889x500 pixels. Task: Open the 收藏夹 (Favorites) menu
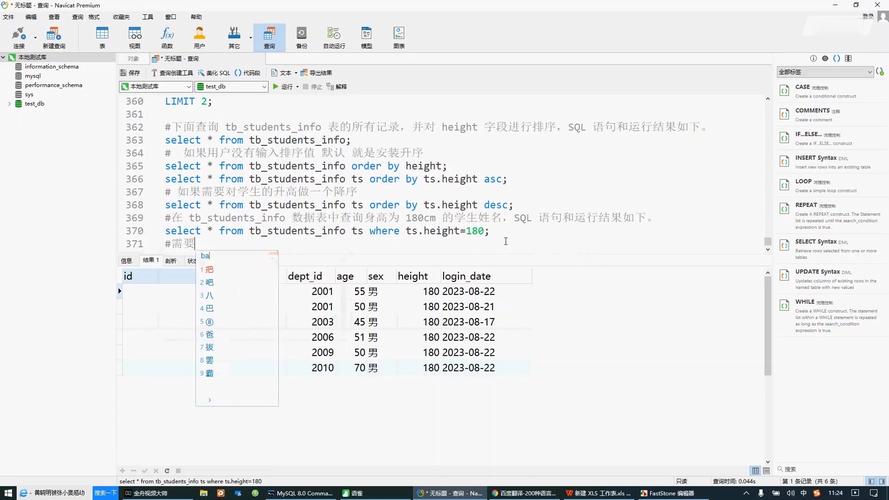(121, 17)
